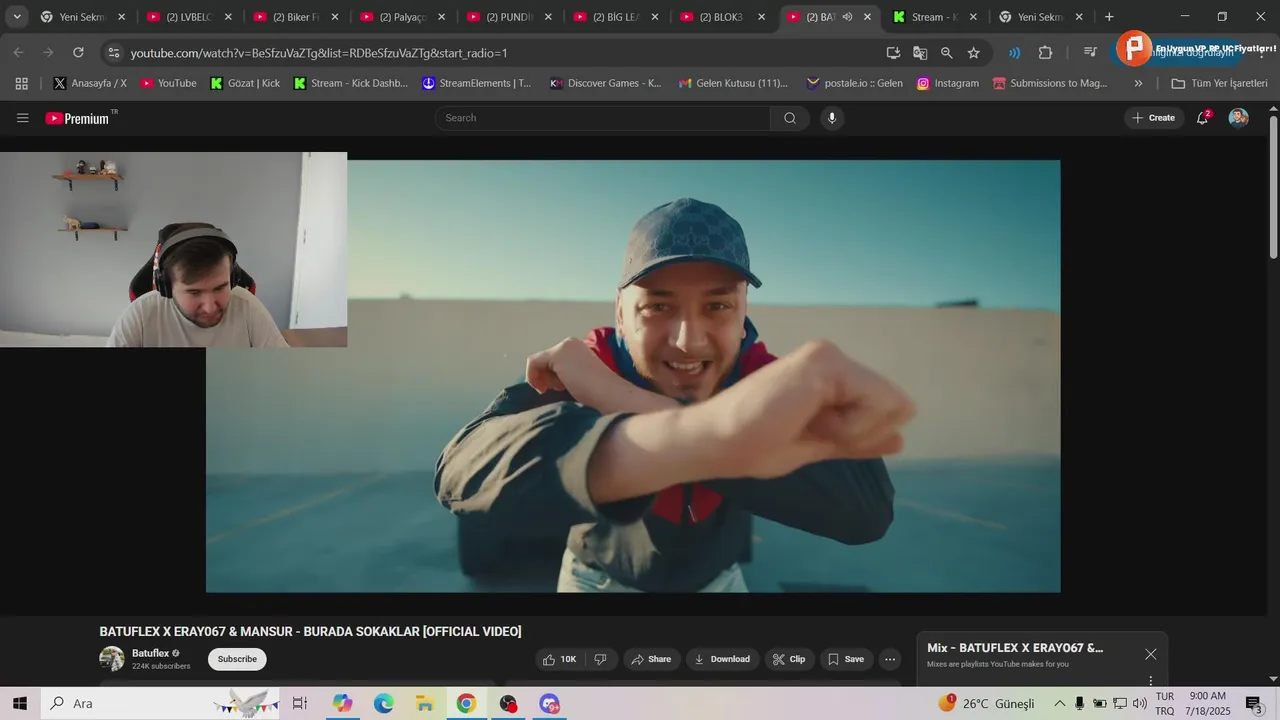Screen dimensions: 1280x720
Task: Mute the playing BAT tab speaker icon
Action: (x=847, y=17)
